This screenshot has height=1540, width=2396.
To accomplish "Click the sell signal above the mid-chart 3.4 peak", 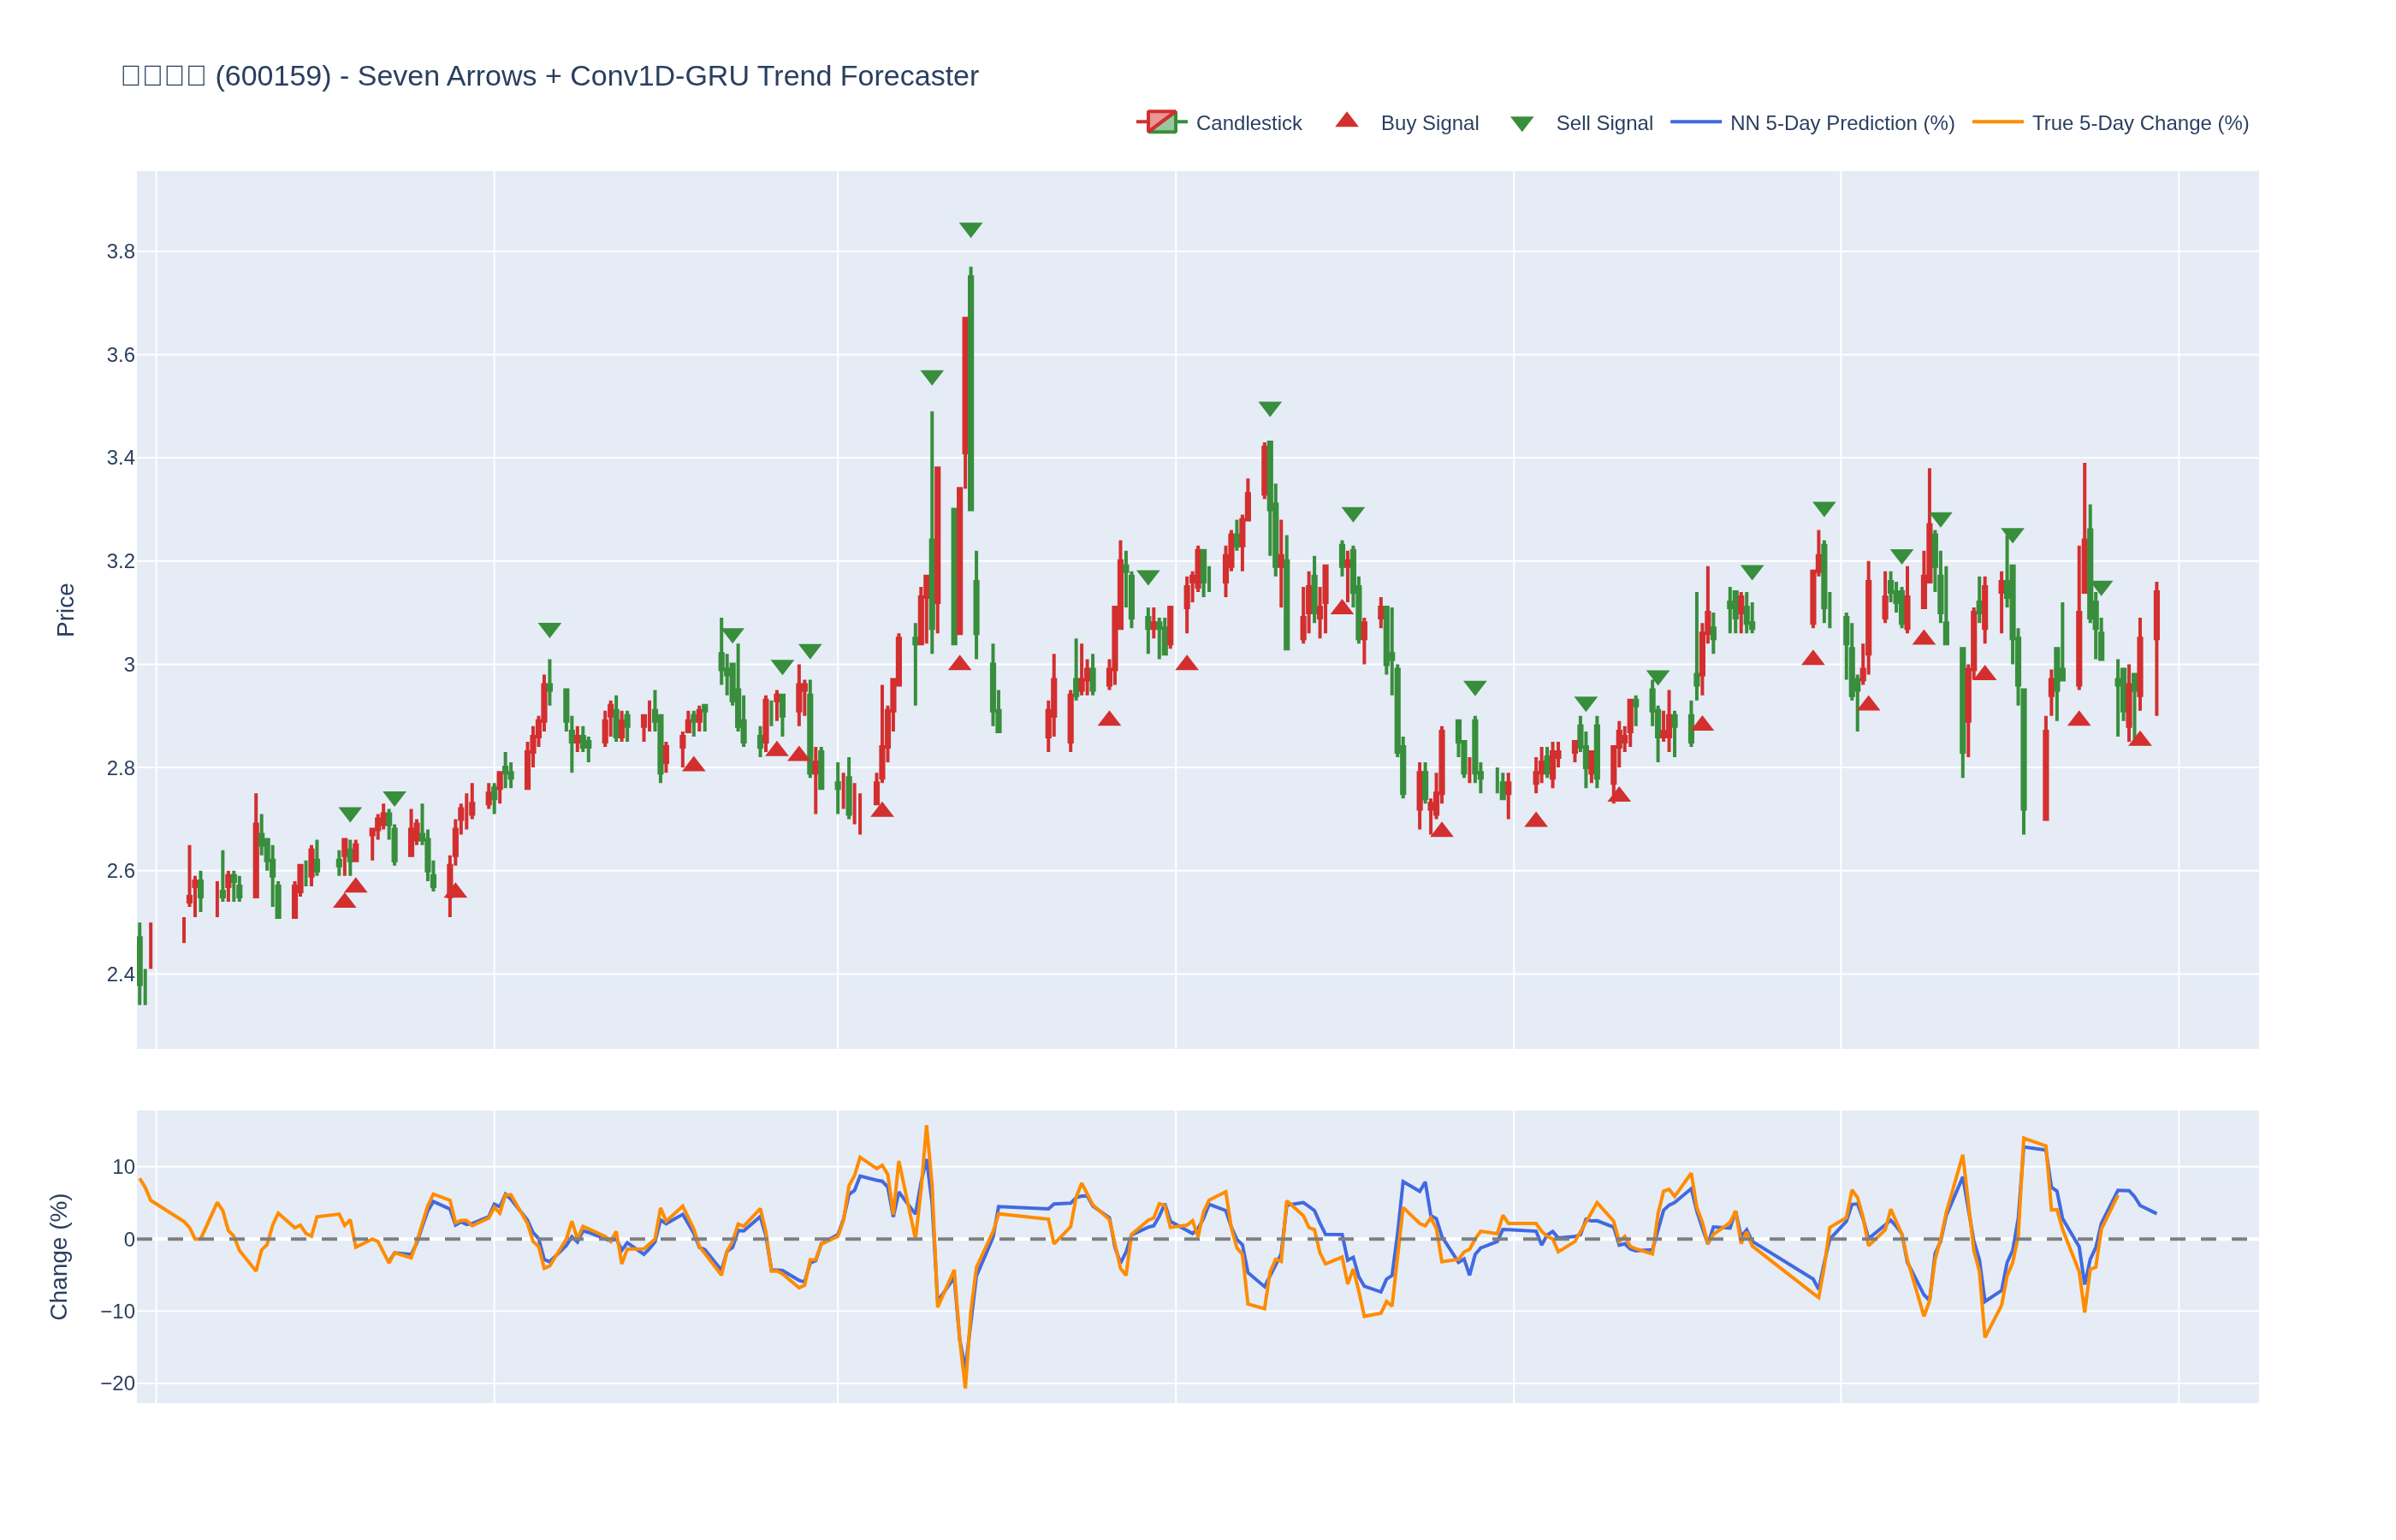I will [1269, 408].
